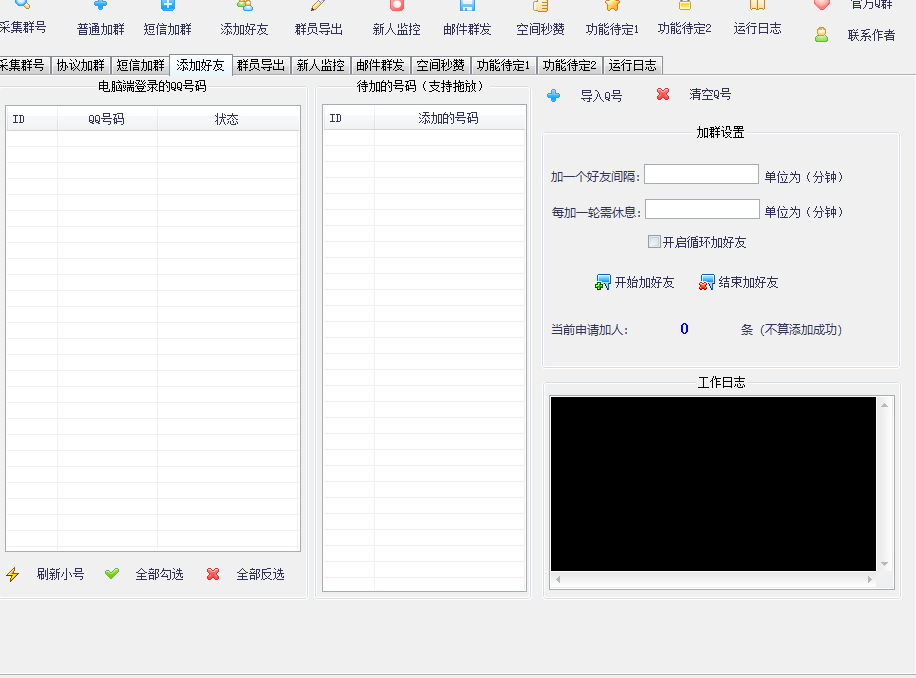Focus the 每加一轮需休息 input field
Image resolution: width=916 pixels, height=678 pixels.
tap(702, 210)
